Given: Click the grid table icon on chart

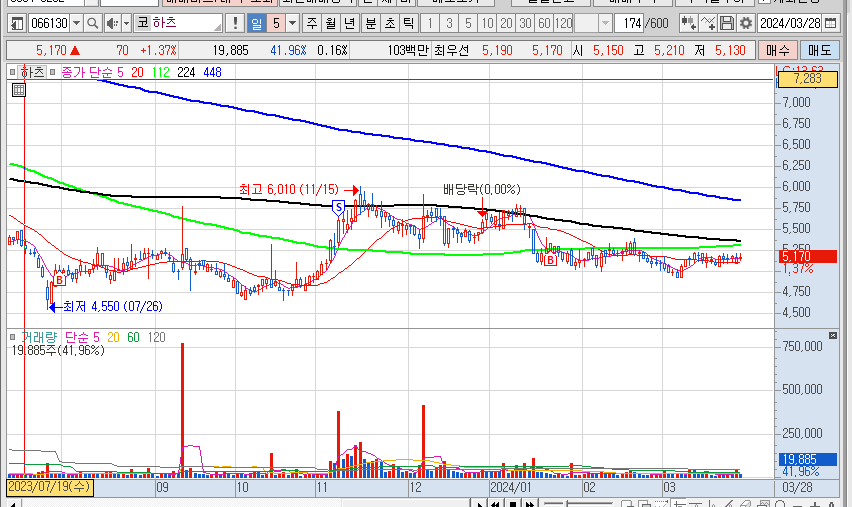Looking at the screenshot, I should [18, 90].
